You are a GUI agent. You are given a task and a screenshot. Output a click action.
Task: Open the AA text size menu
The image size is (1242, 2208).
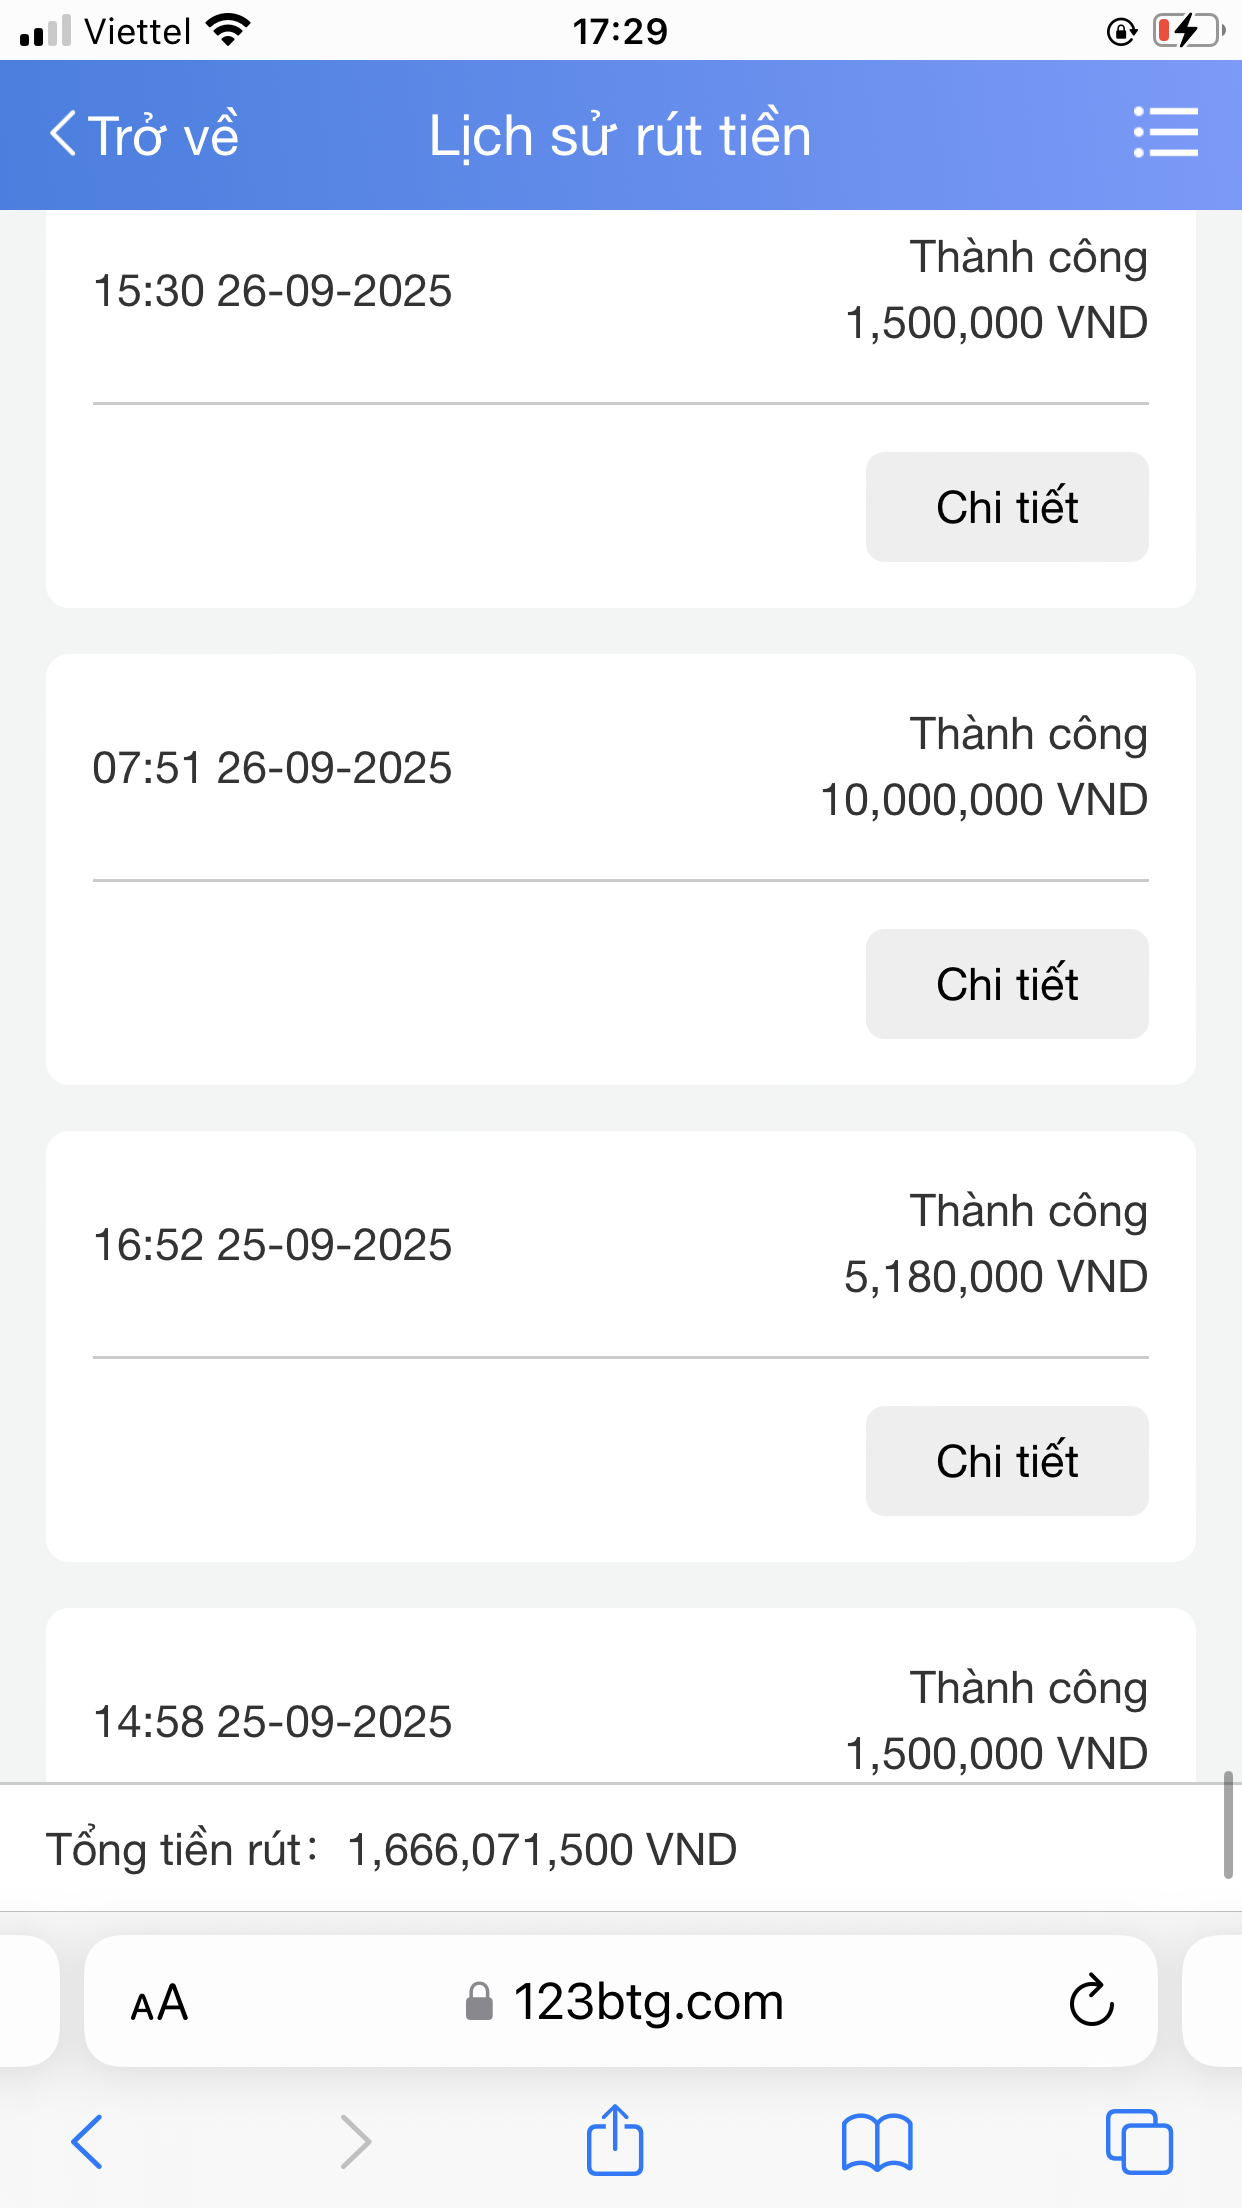click(159, 2002)
